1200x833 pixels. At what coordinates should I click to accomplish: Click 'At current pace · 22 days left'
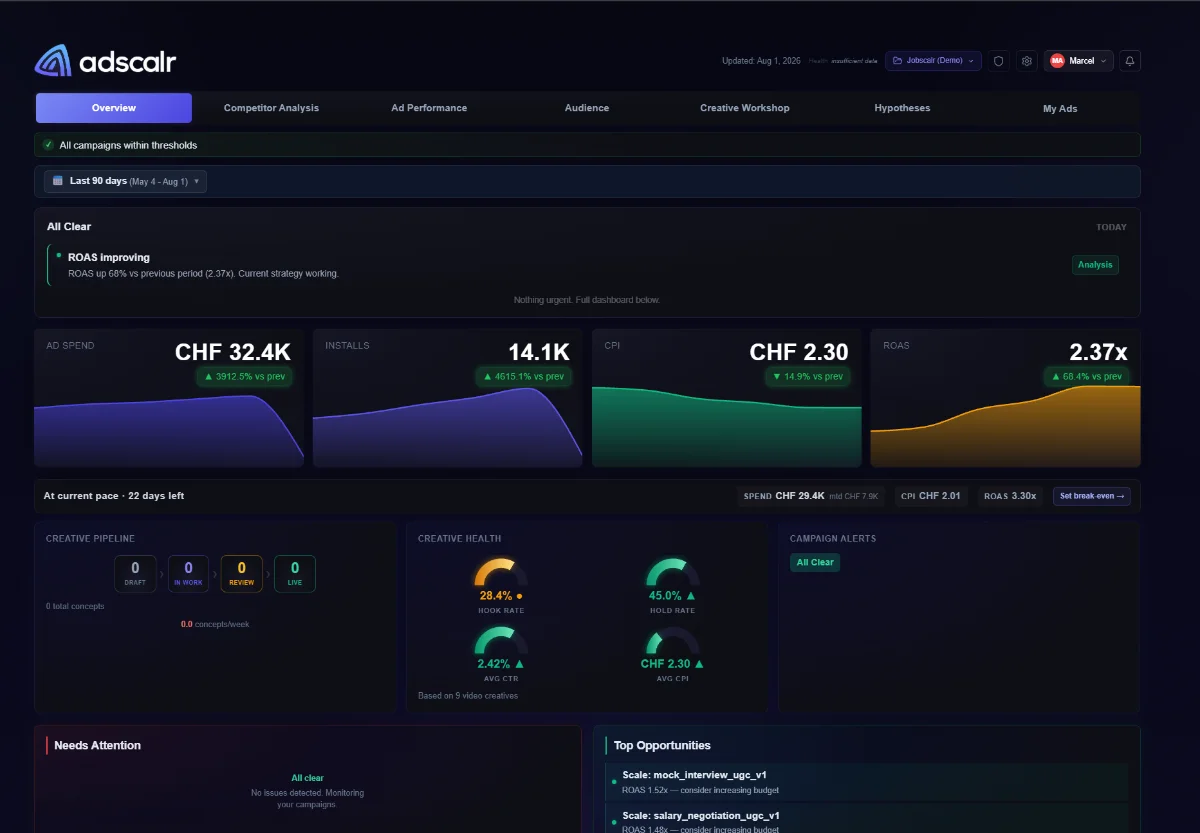point(114,496)
